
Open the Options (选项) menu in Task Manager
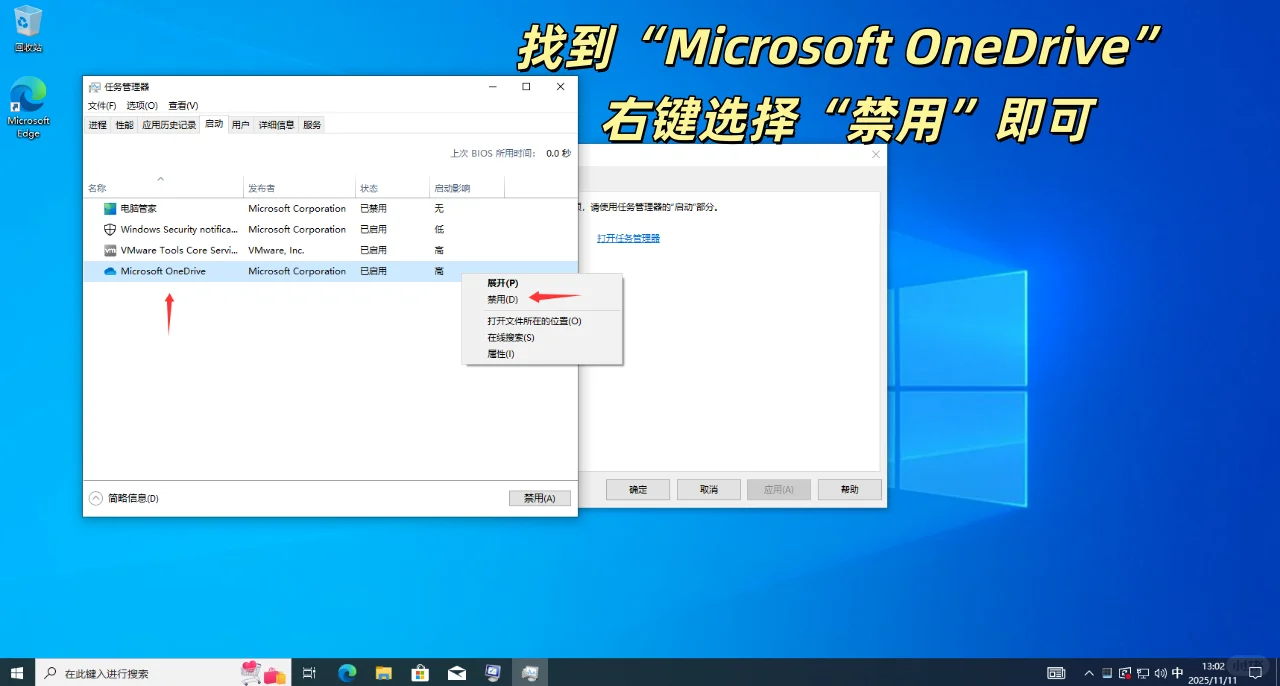(142, 105)
